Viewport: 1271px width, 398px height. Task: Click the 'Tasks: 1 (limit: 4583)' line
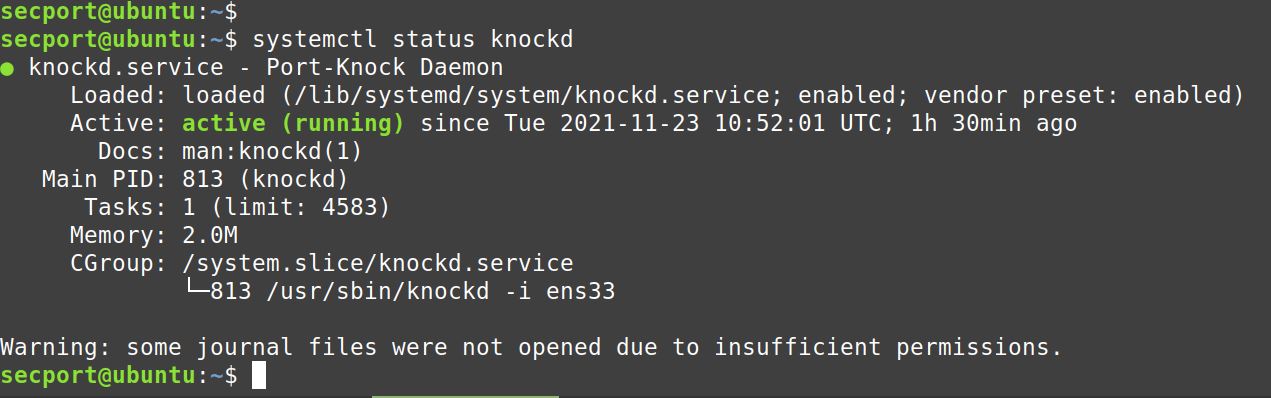tap(237, 208)
